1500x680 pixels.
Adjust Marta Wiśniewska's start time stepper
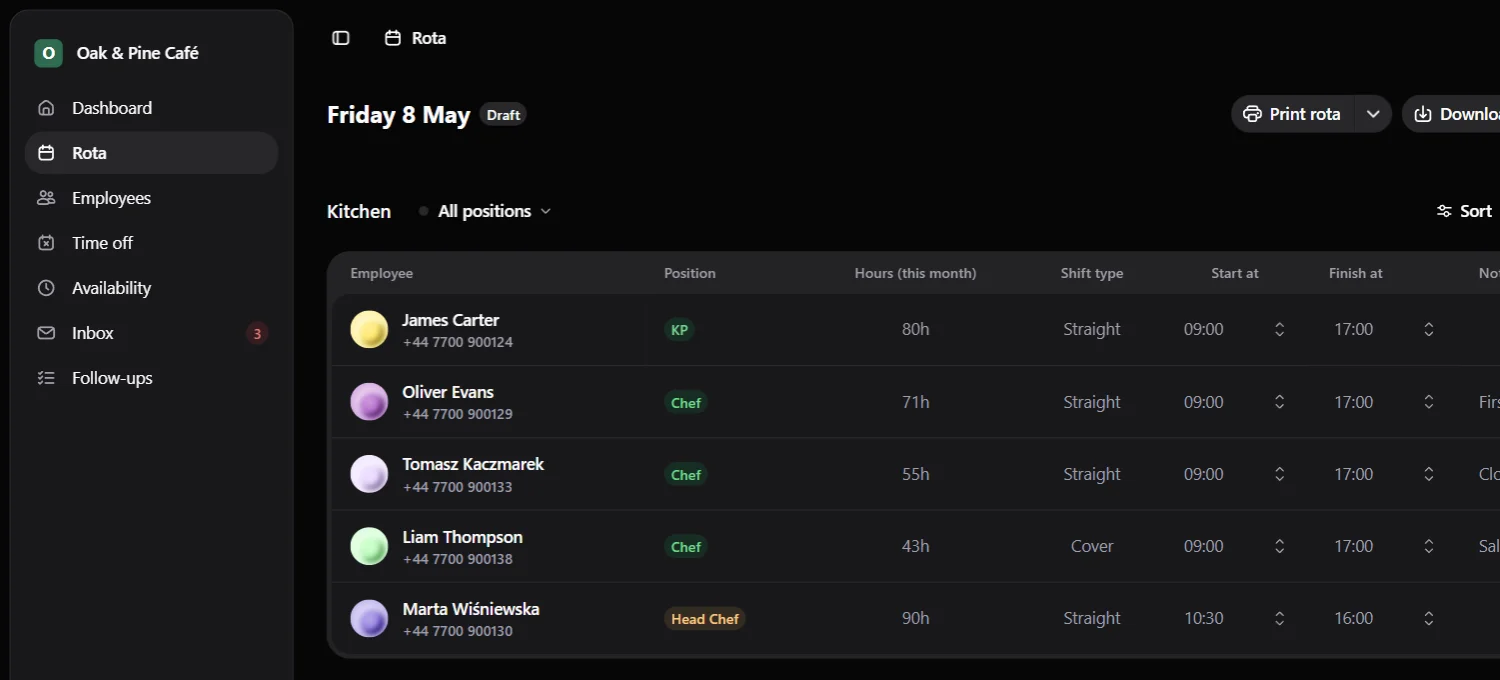tap(1279, 618)
